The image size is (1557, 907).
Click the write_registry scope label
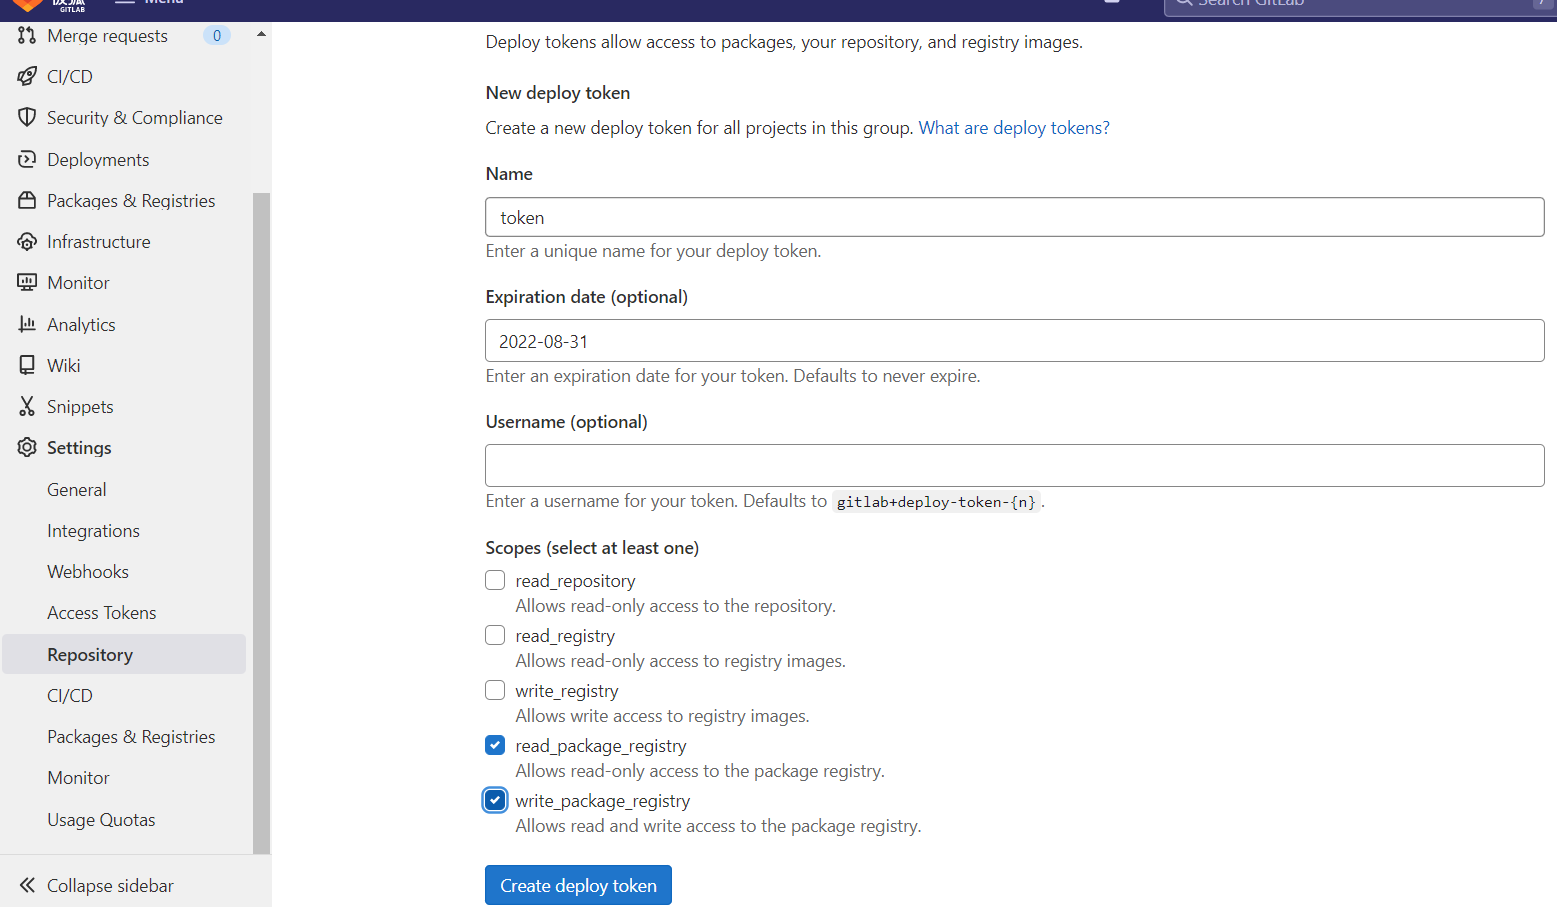click(x=567, y=691)
